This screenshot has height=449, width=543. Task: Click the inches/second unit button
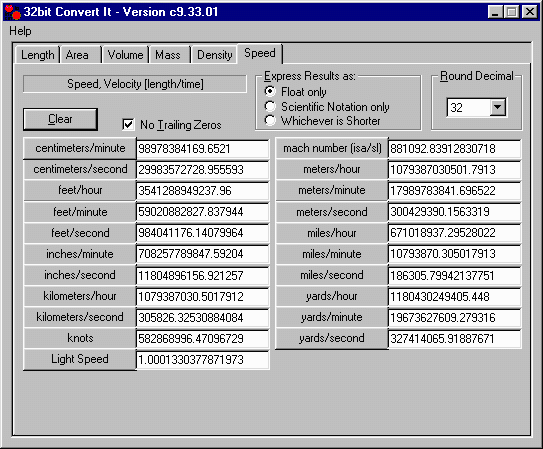coord(80,275)
